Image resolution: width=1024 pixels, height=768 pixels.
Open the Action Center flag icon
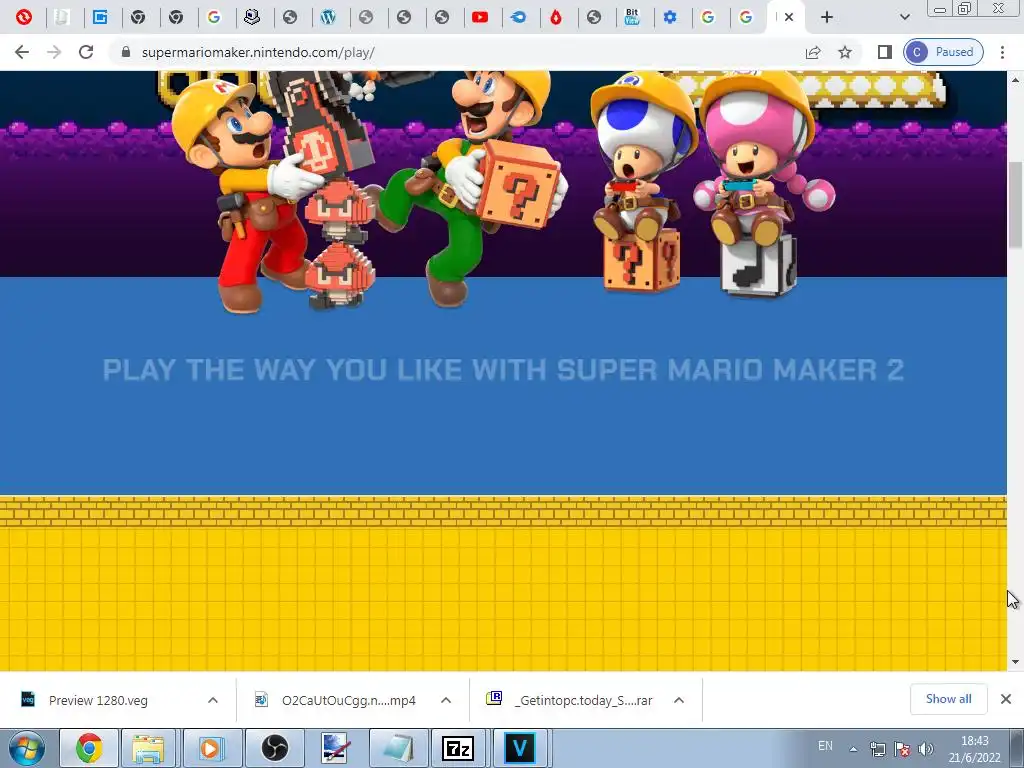pos(902,749)
